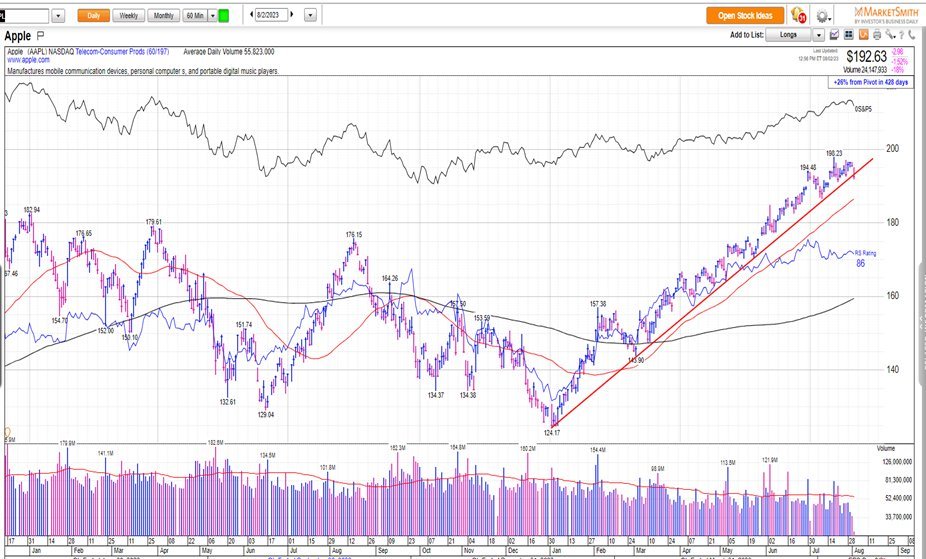
Task: Step back one date with left arrow
Action: [x=252, y=15]
